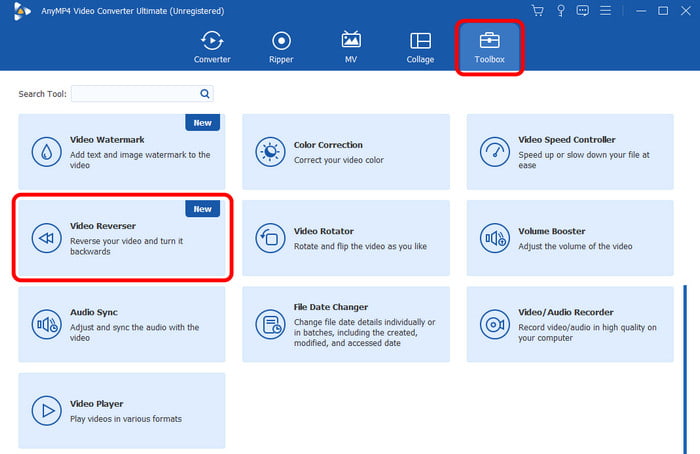This screenshot has height=454, width=700.
Task: Open the Converter tab
Action: pyautogui.click(x=212, y=47)
